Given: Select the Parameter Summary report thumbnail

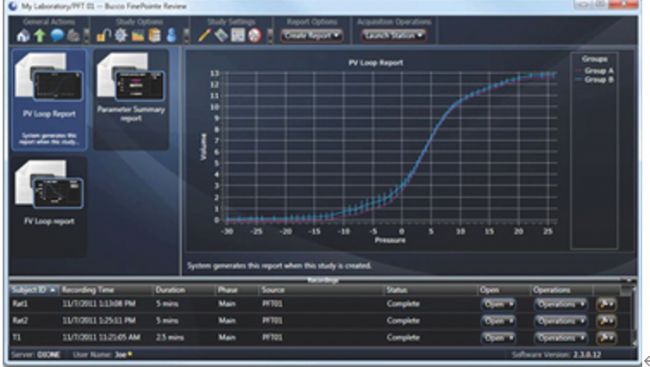Looking at the screenshot, I should tap(131, 100).
